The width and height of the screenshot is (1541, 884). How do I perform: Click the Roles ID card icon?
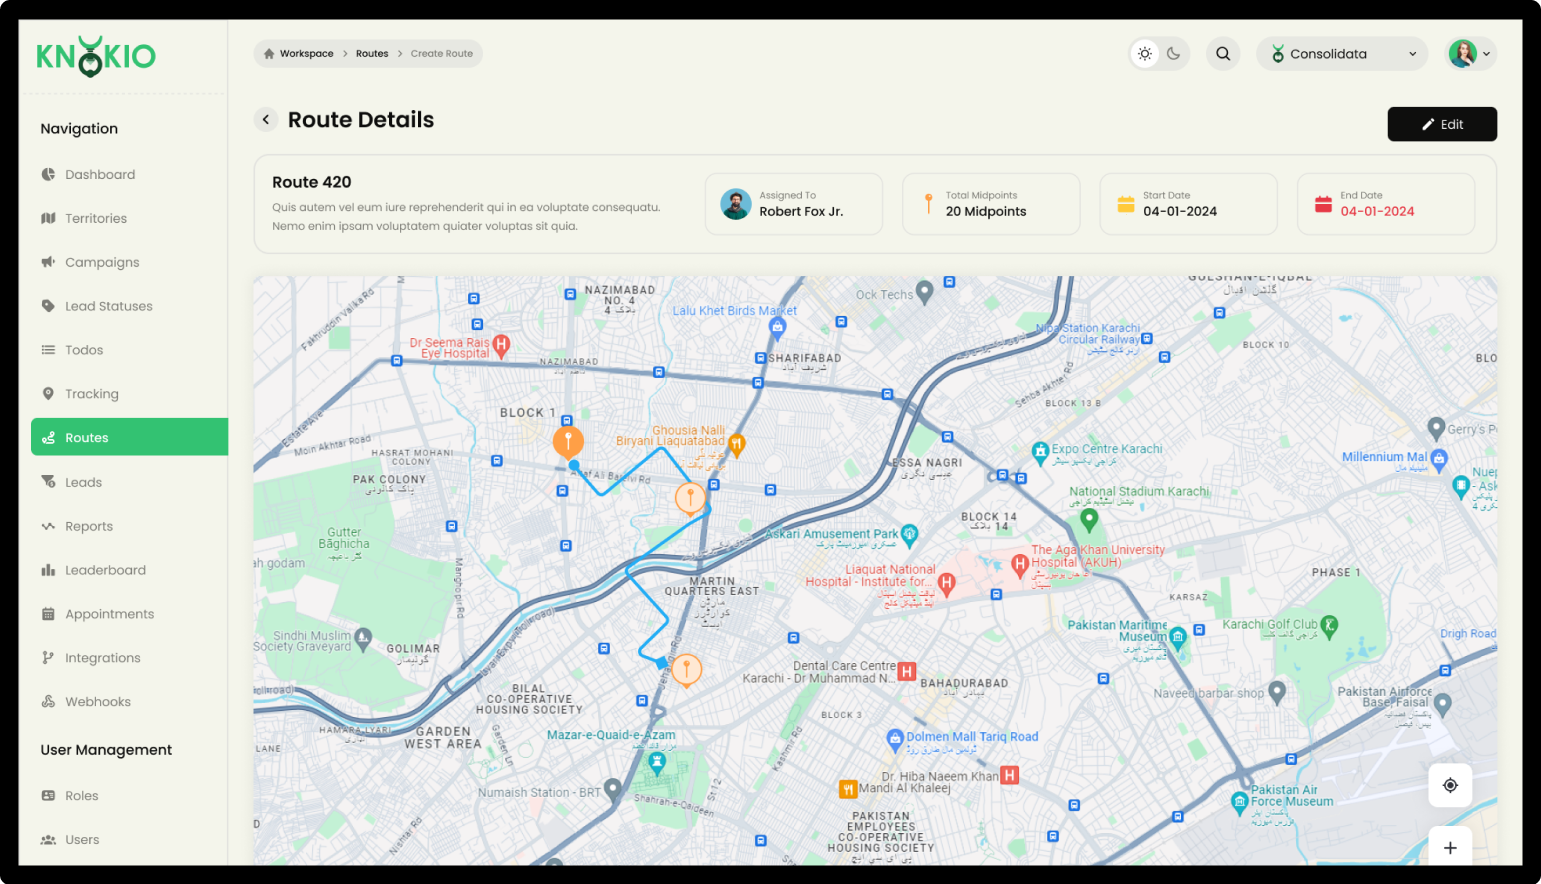click(48, 796)
